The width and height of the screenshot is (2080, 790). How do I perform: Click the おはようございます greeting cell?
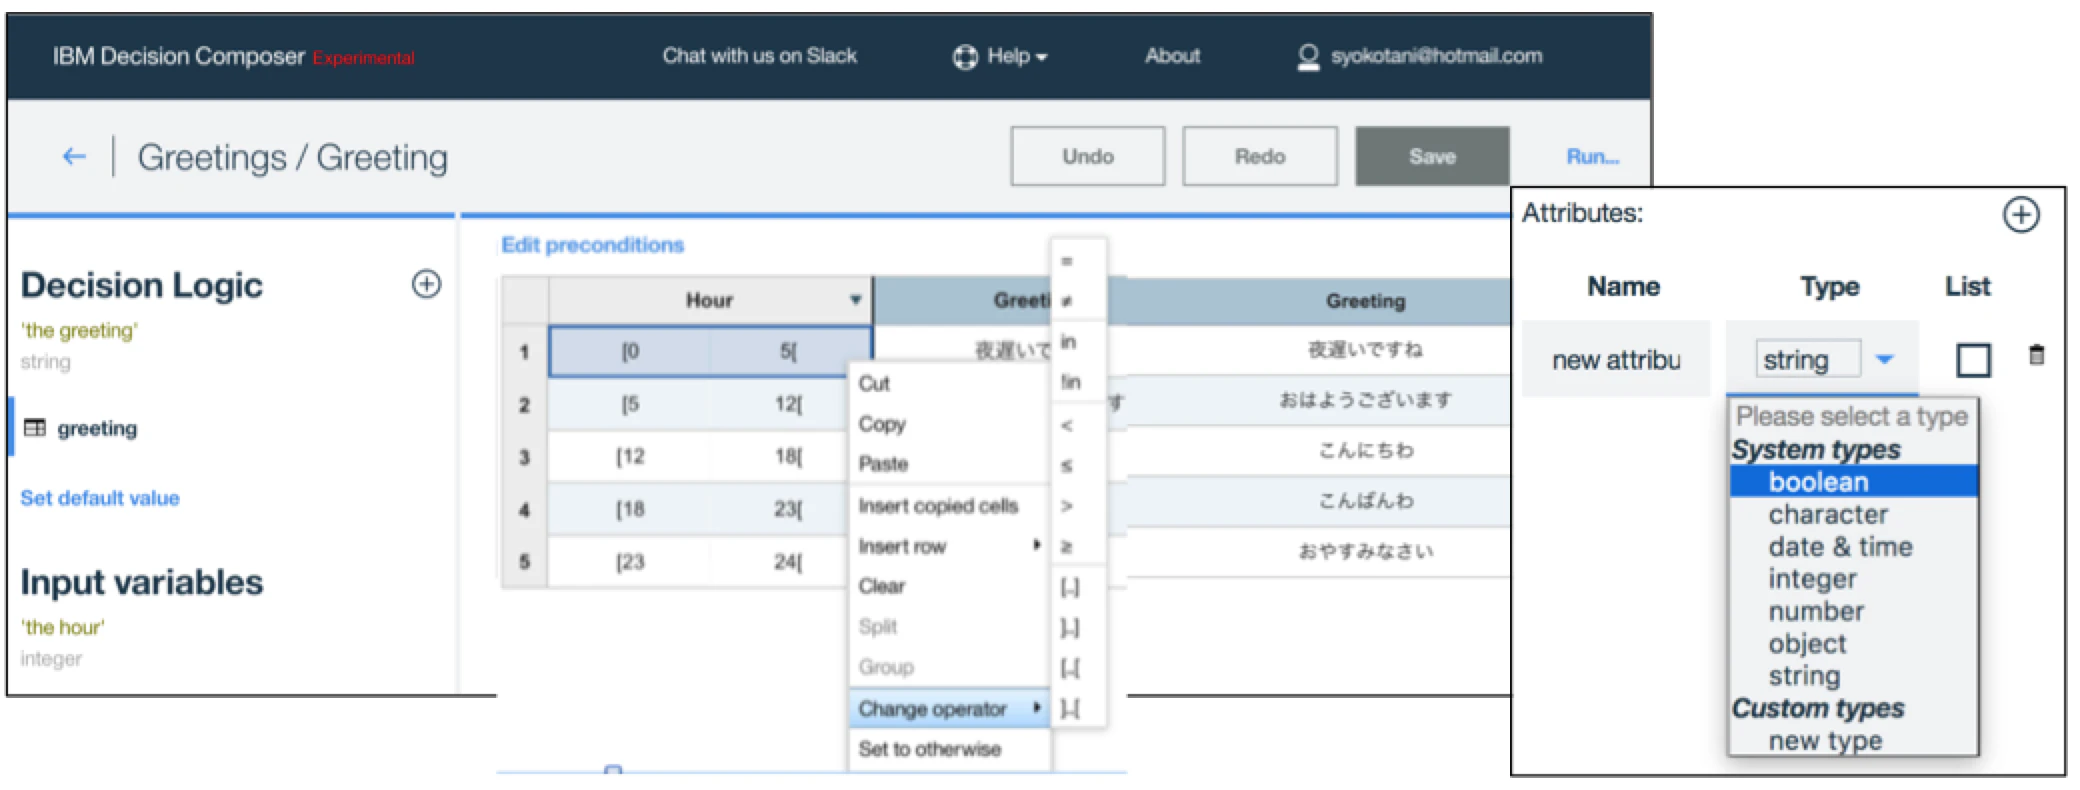pyautogui.click(x=1365, y=400)
